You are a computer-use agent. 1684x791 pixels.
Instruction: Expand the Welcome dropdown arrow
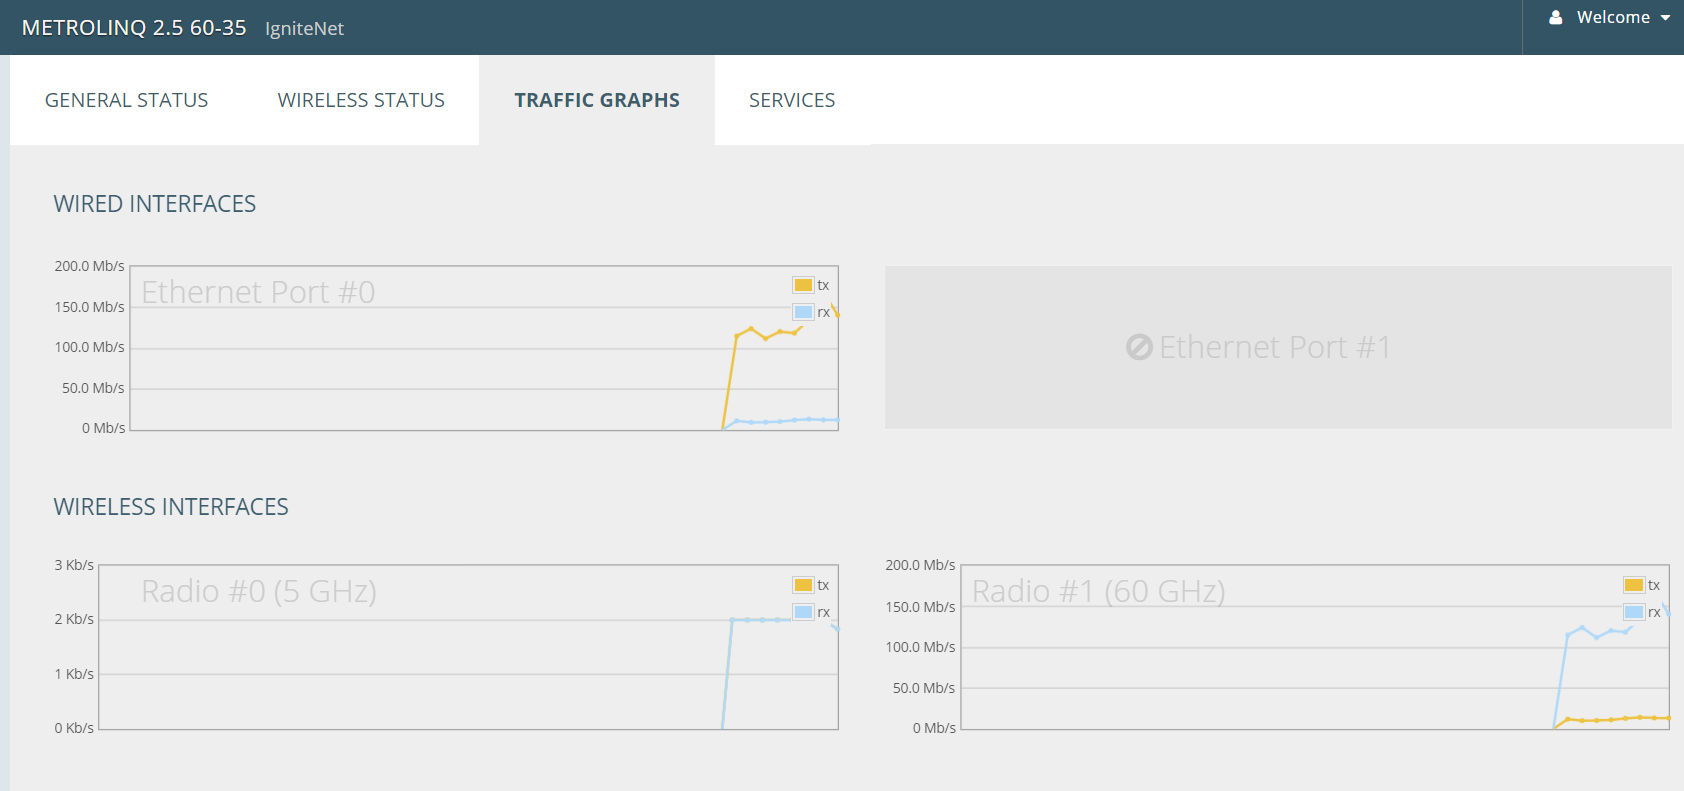point(1665,18)
